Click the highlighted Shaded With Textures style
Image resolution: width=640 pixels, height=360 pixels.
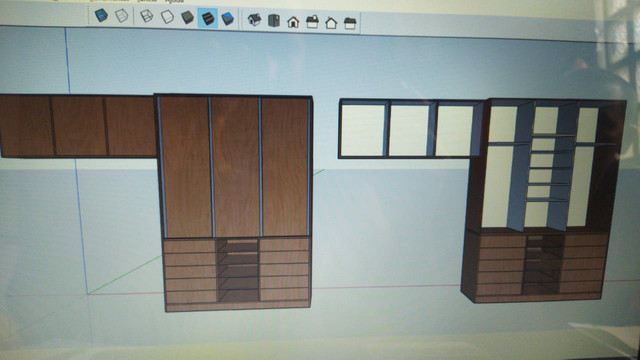click(x=208, y=18)
